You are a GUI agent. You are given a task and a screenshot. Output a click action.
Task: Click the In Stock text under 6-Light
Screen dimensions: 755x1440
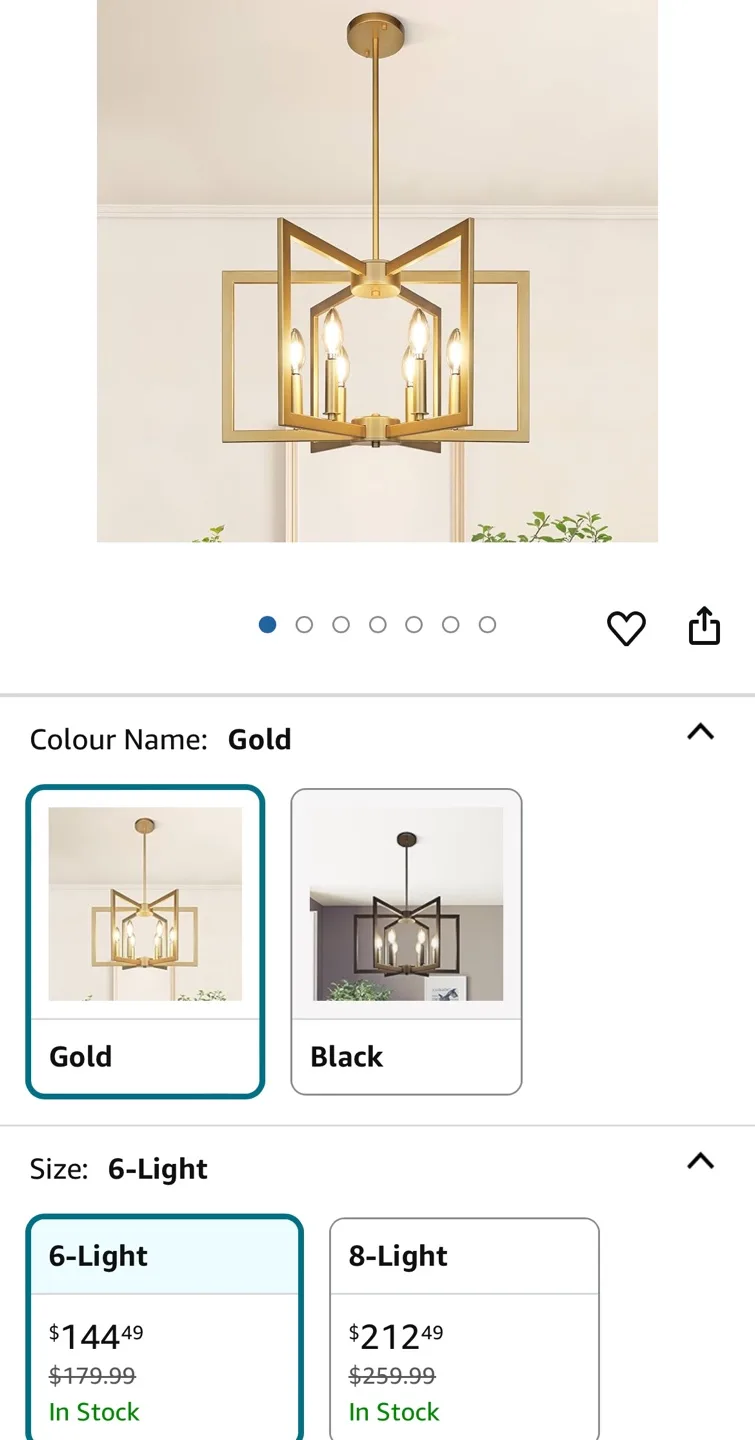click(93, 1411)
